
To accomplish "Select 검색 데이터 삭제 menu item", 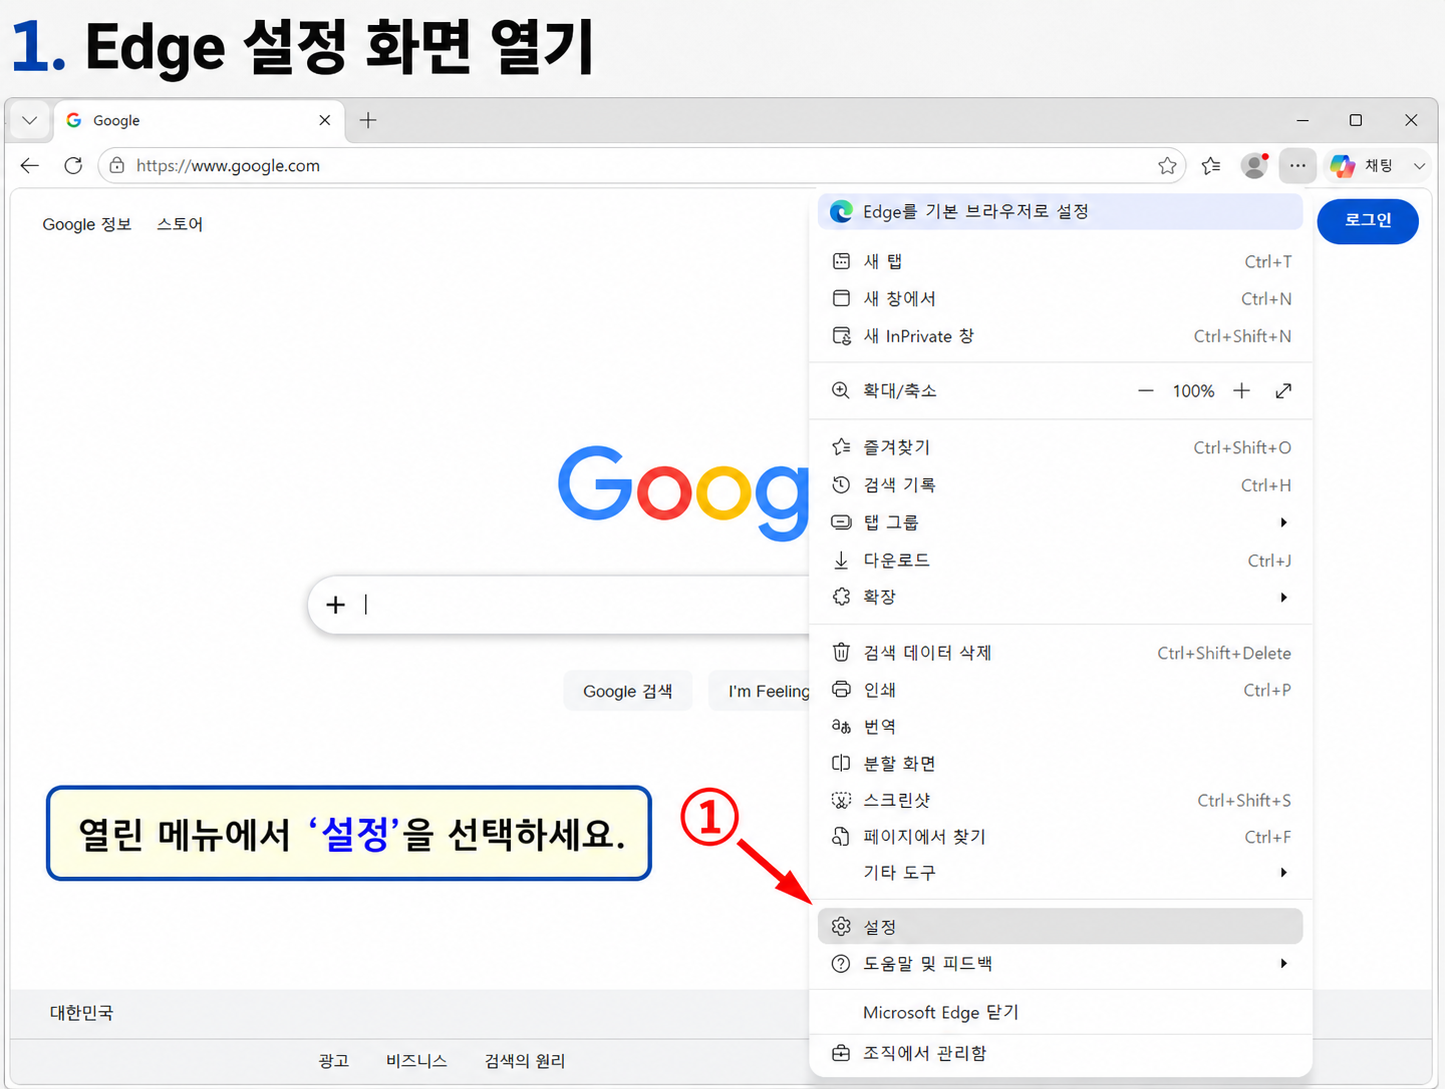I will pyautogui.click(x=1060, y=653).
